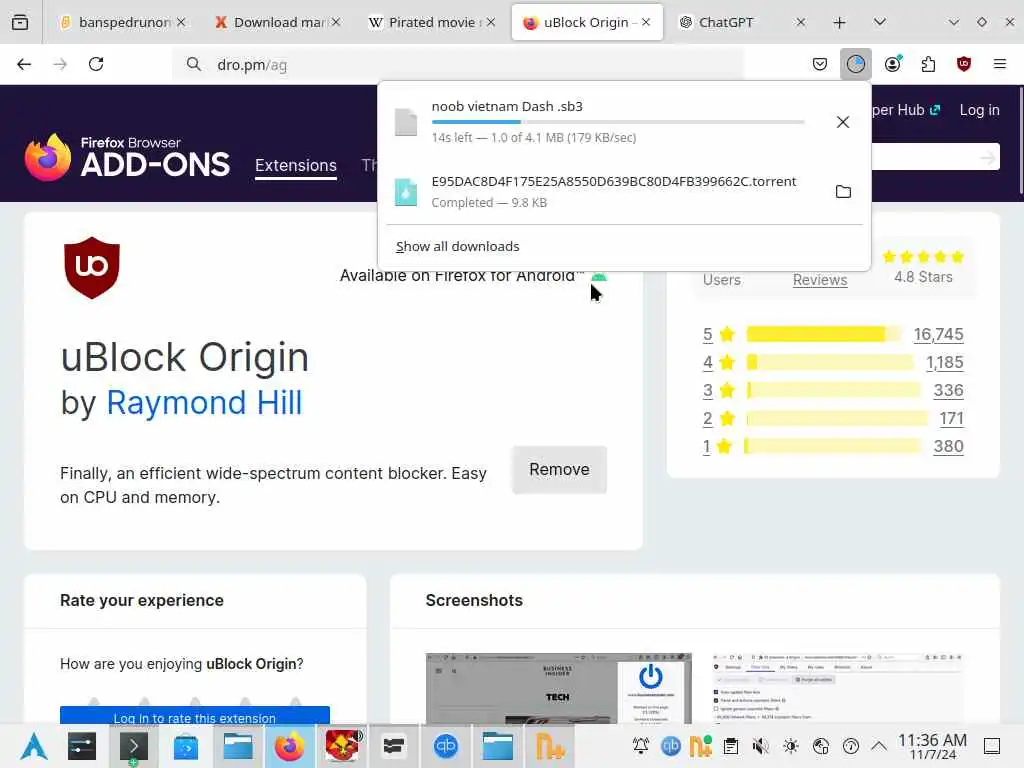Open the system settings taskbar icon
This screenshot has height=768, width=1024.
tap(82, 746)
